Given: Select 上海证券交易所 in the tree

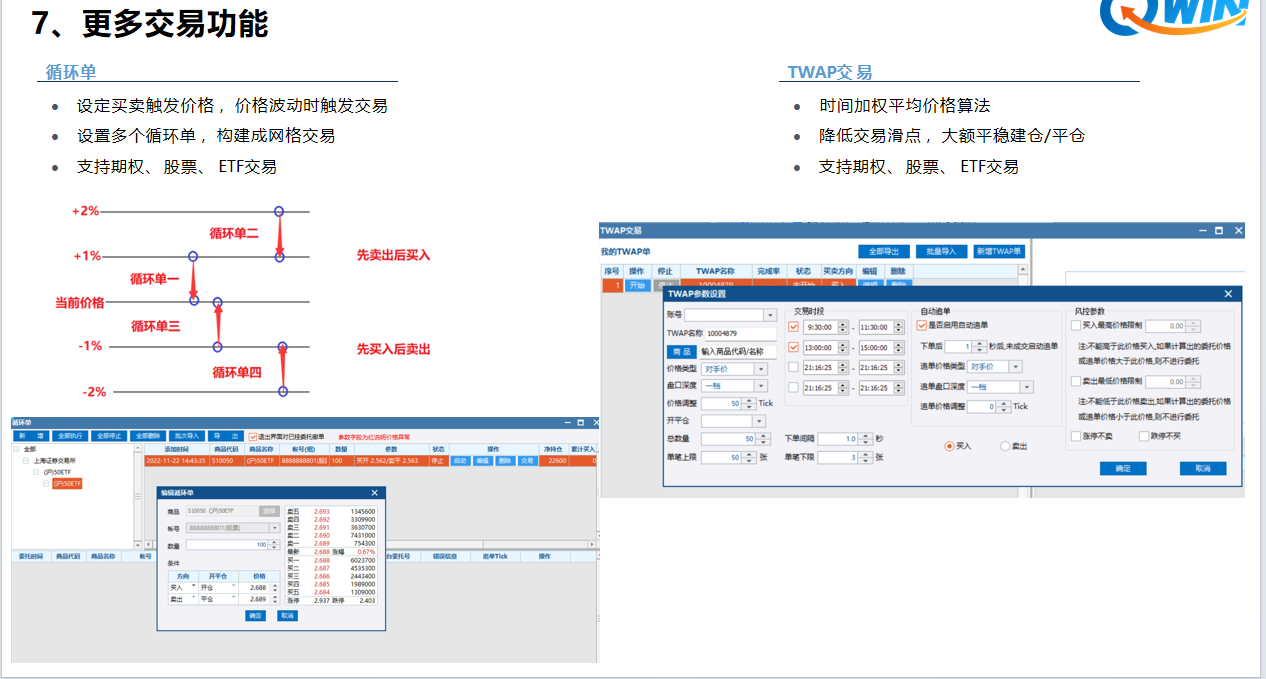Looking at the screenshot, I should coord(55,462).
